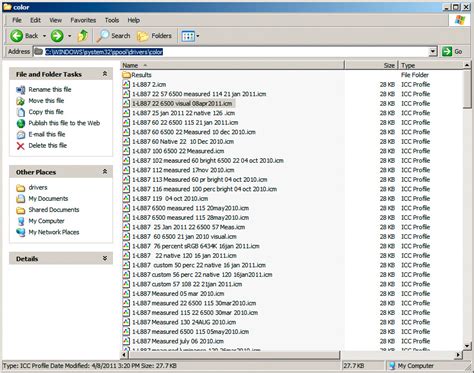This screenshot has width=474, height=373.
Task: Click the Results folder icon
Action: click(126, 75)
